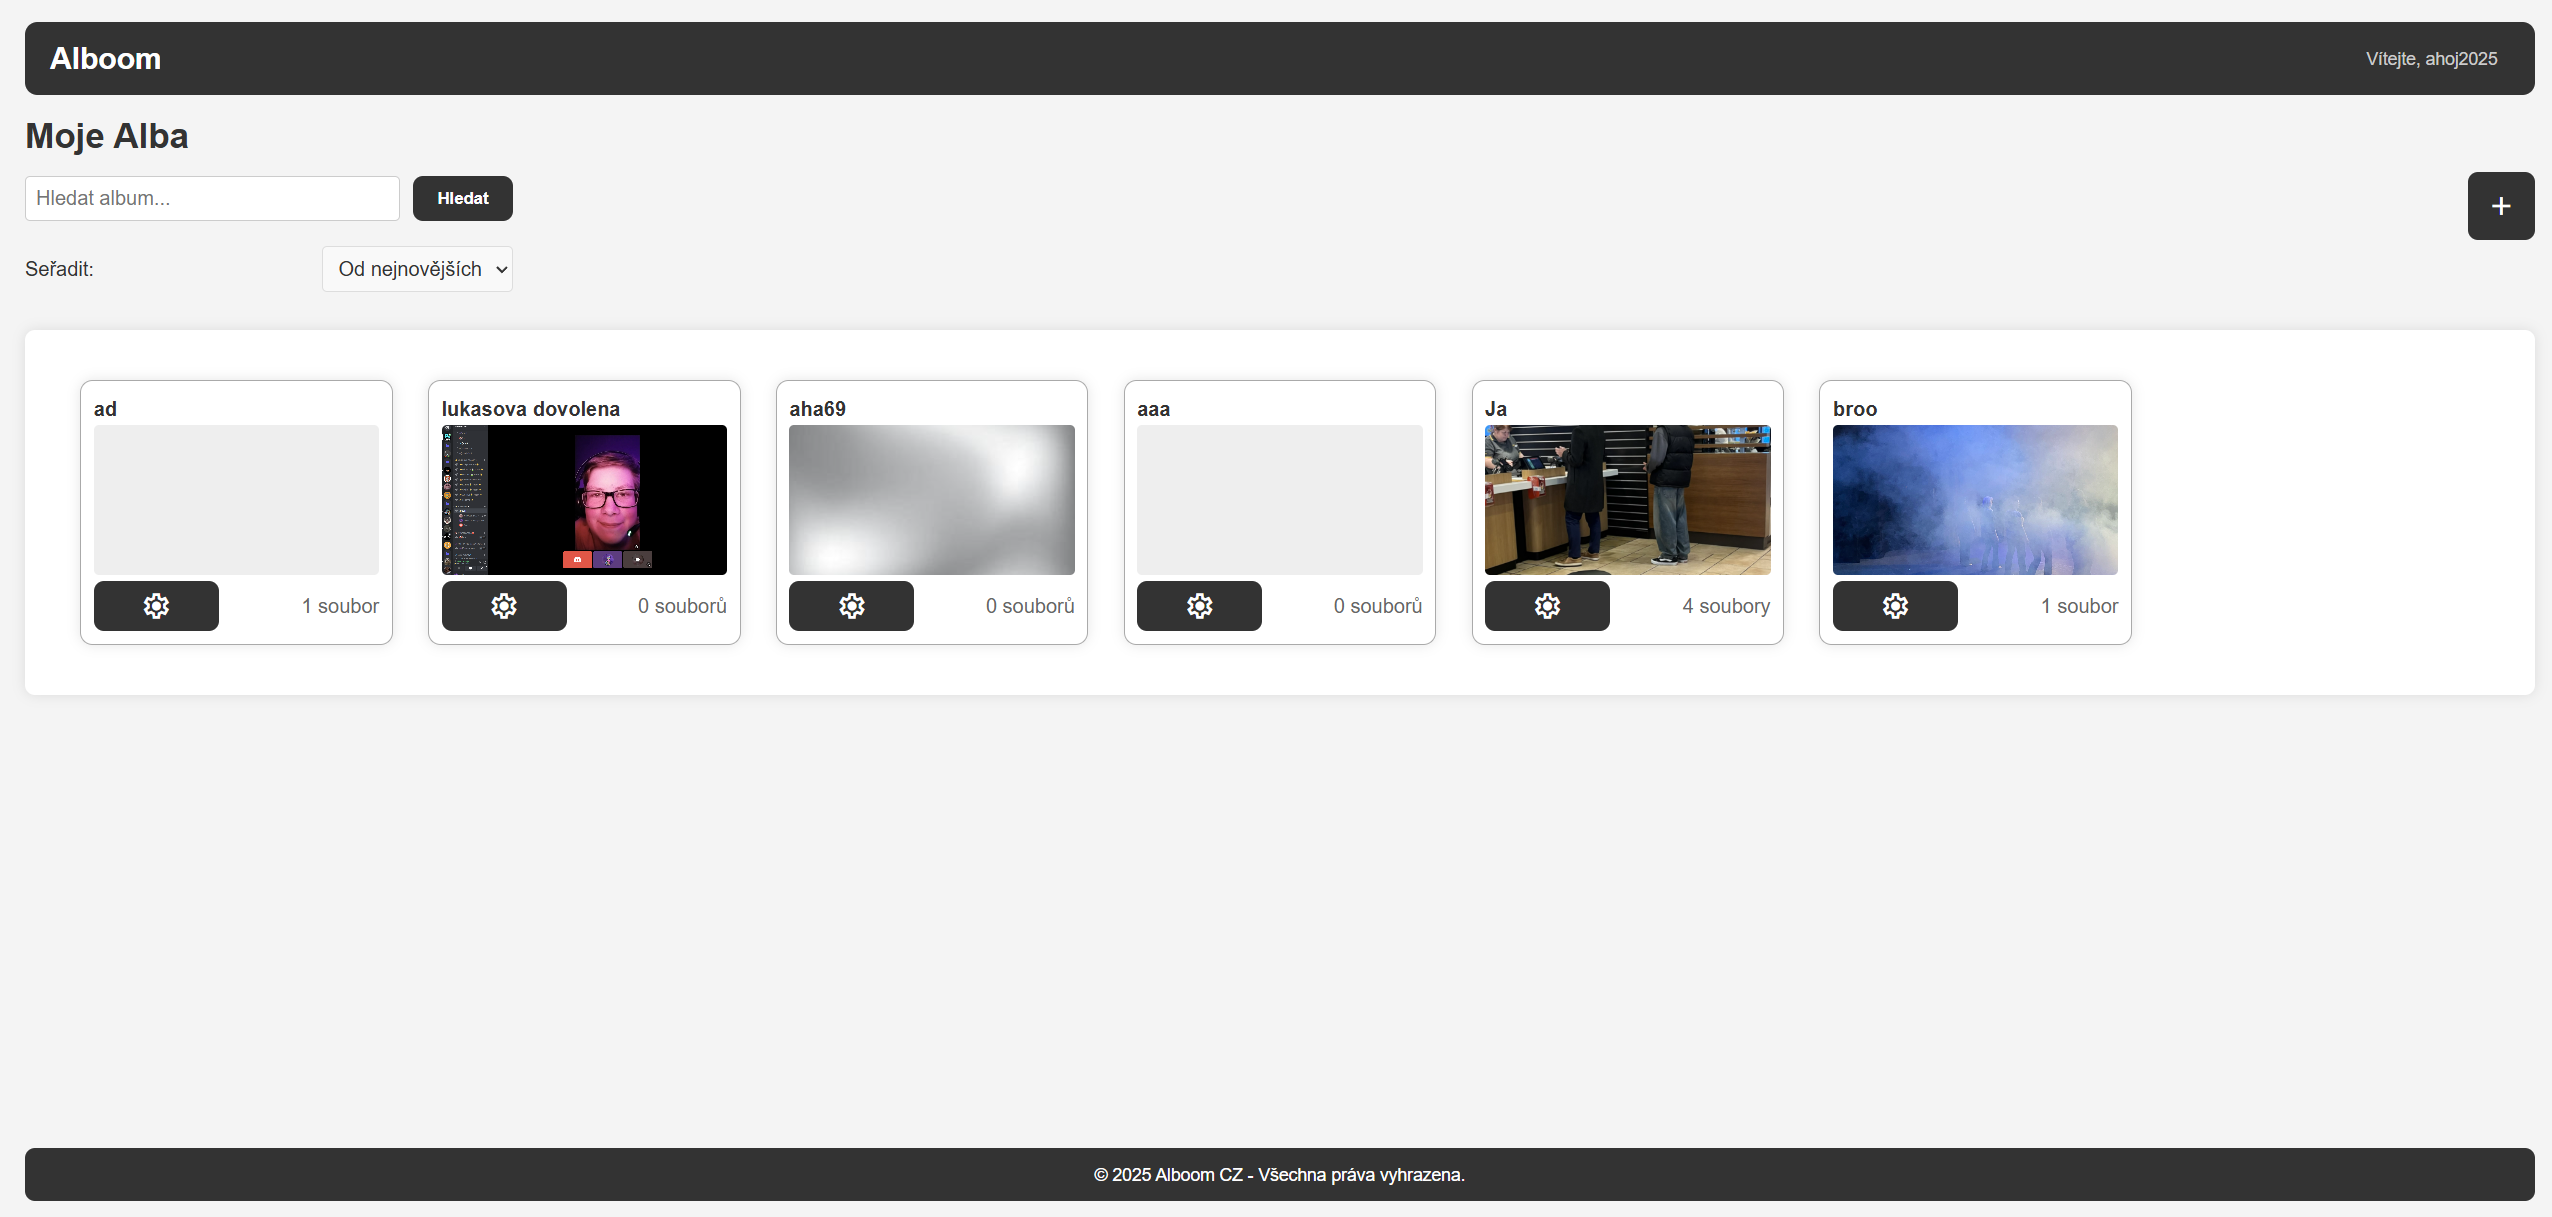The width and height of the screenshot is (2552, 1217).
Task: Open the "Ja" album cover photo
Action: click(x=1626, y=500)
